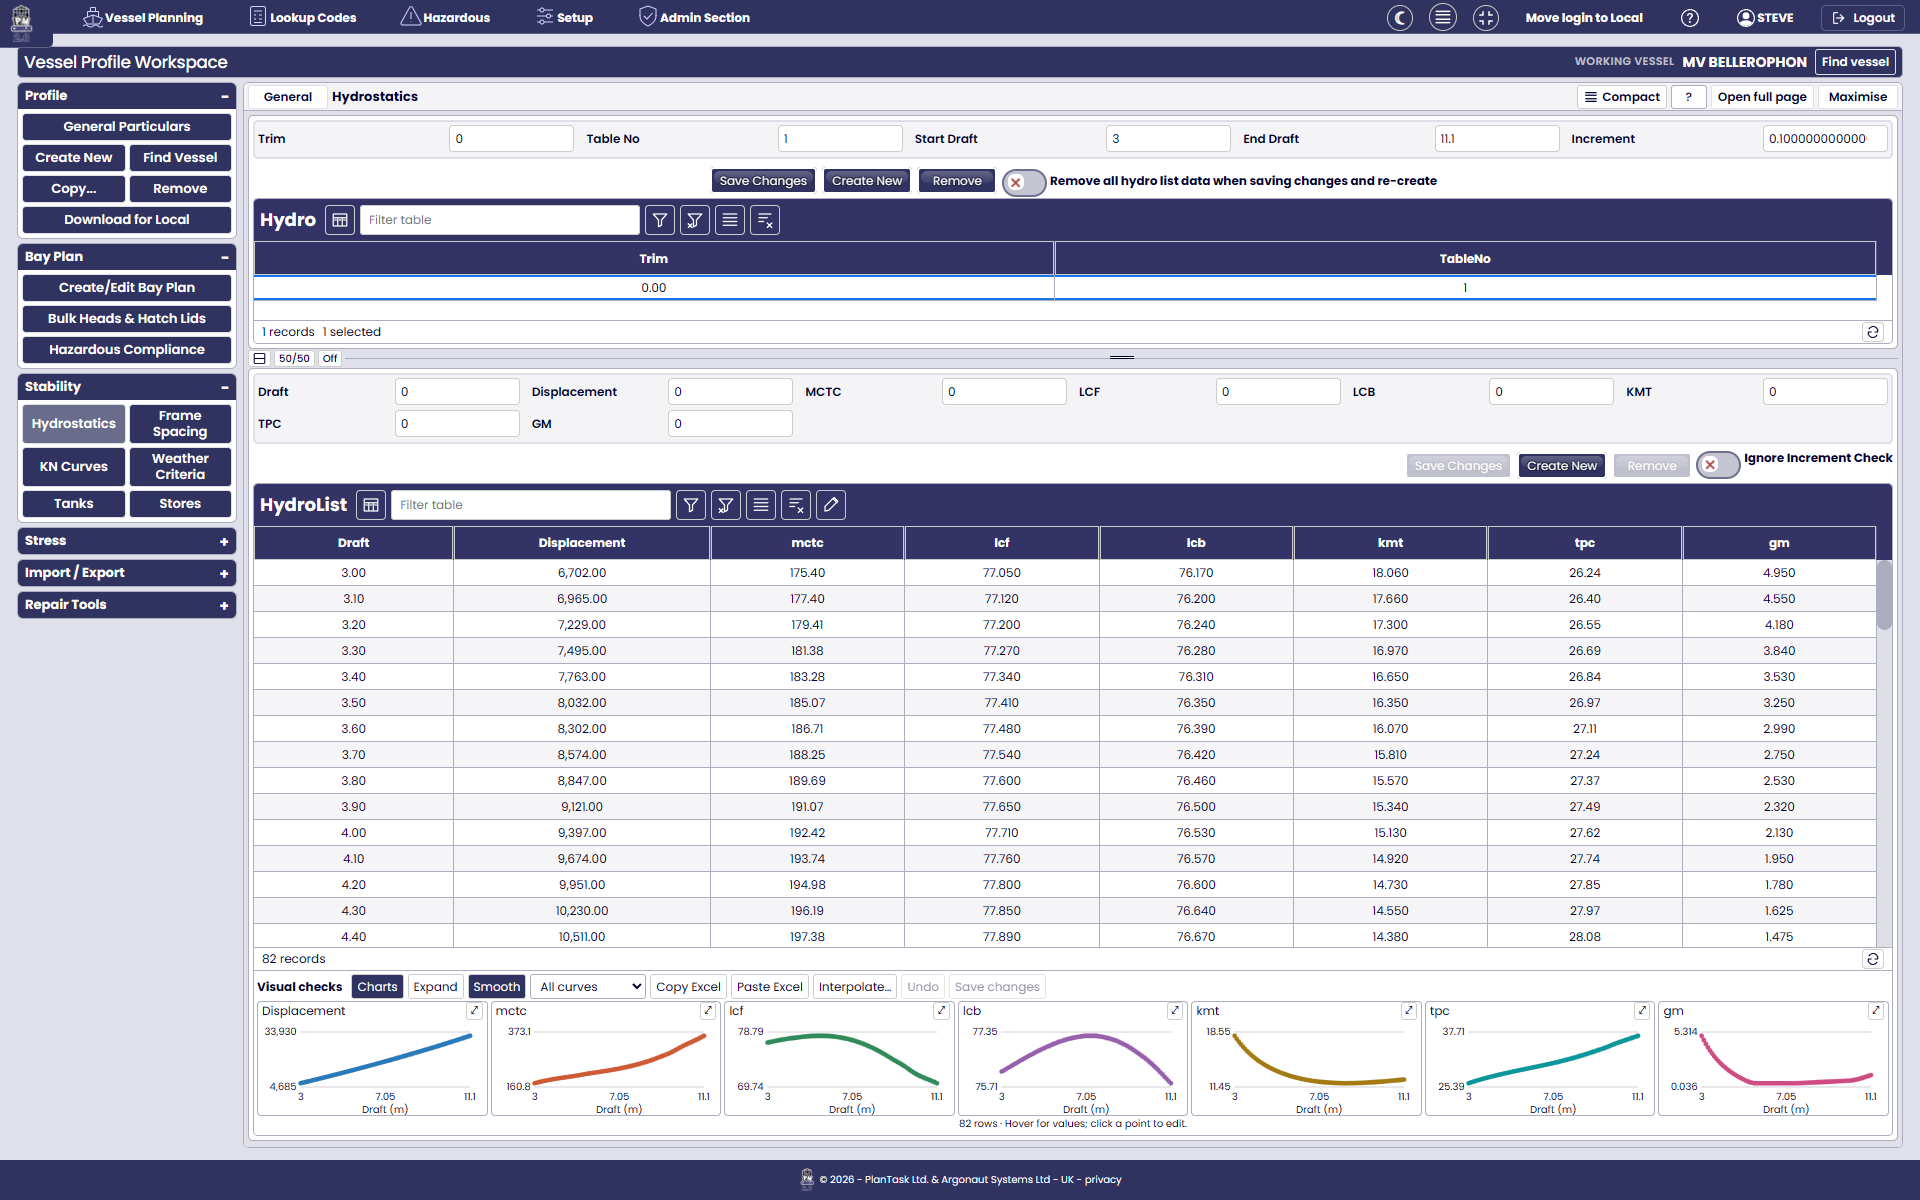This screenshot has height=1200, width=1920.
Task: Click the Find vessel button in header
Action: click(x=1855, y=62)
